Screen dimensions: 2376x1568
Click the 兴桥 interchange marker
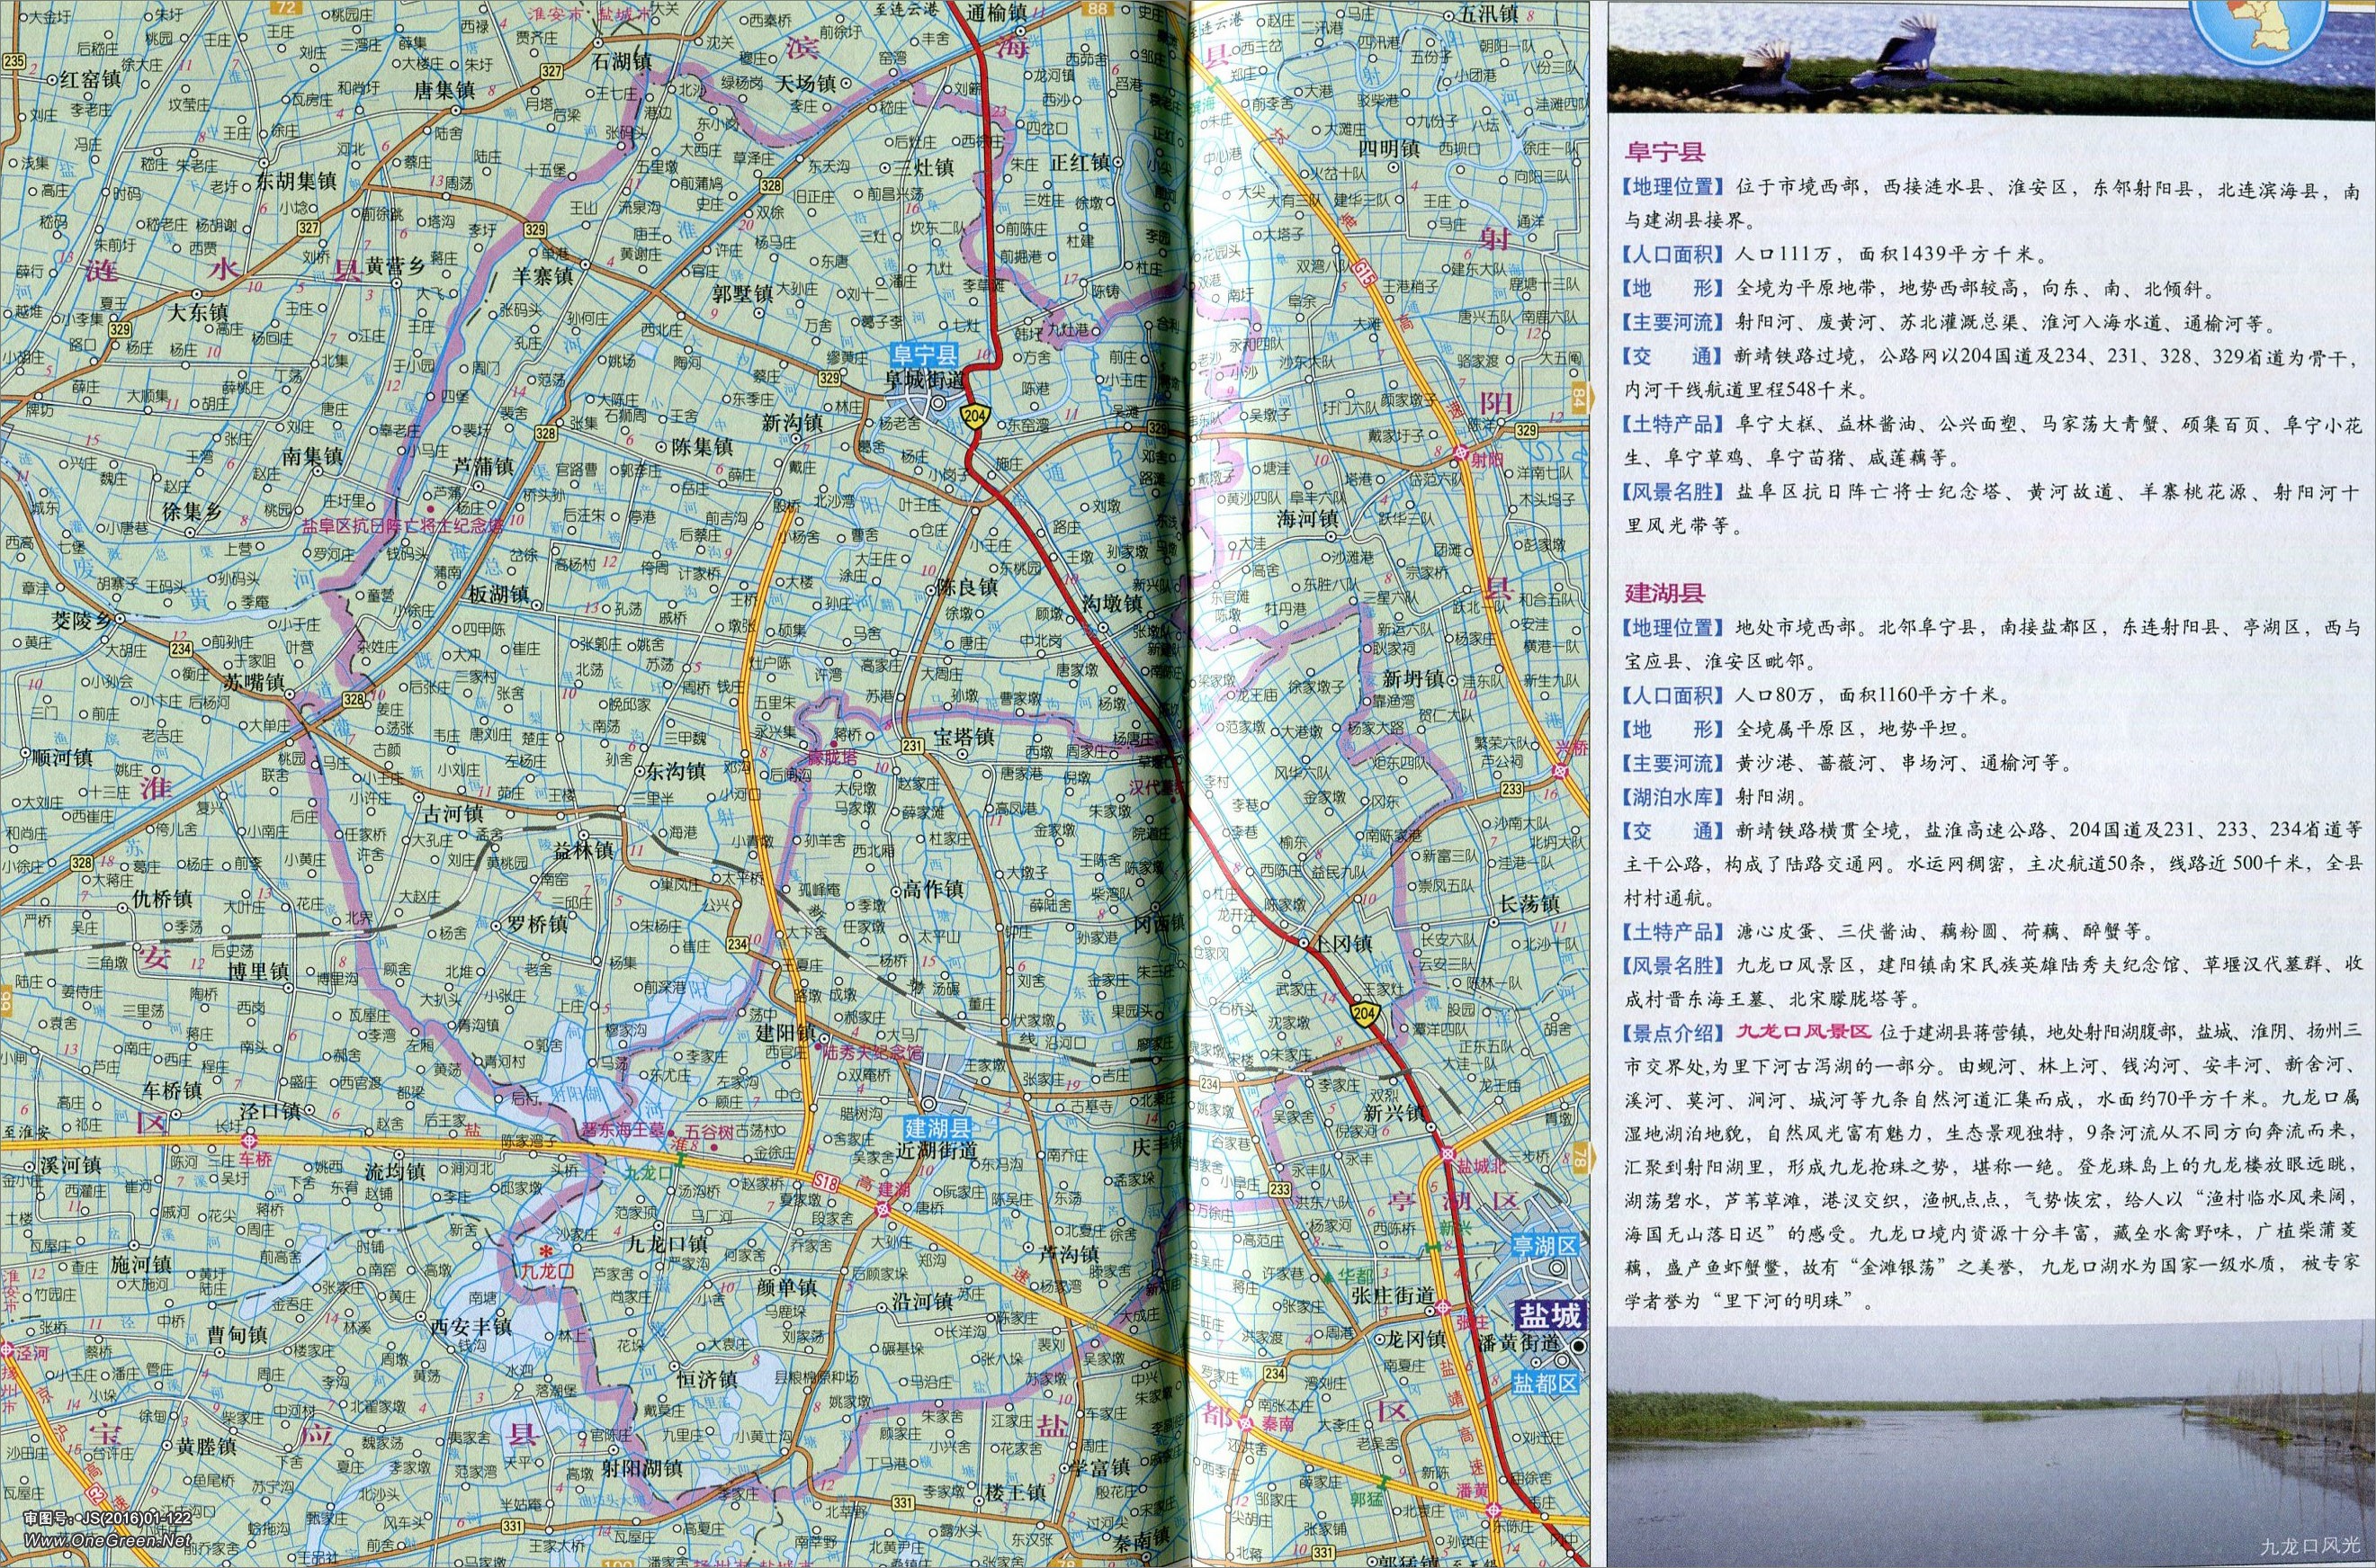pyautogui.click(x=1560, y=771)
